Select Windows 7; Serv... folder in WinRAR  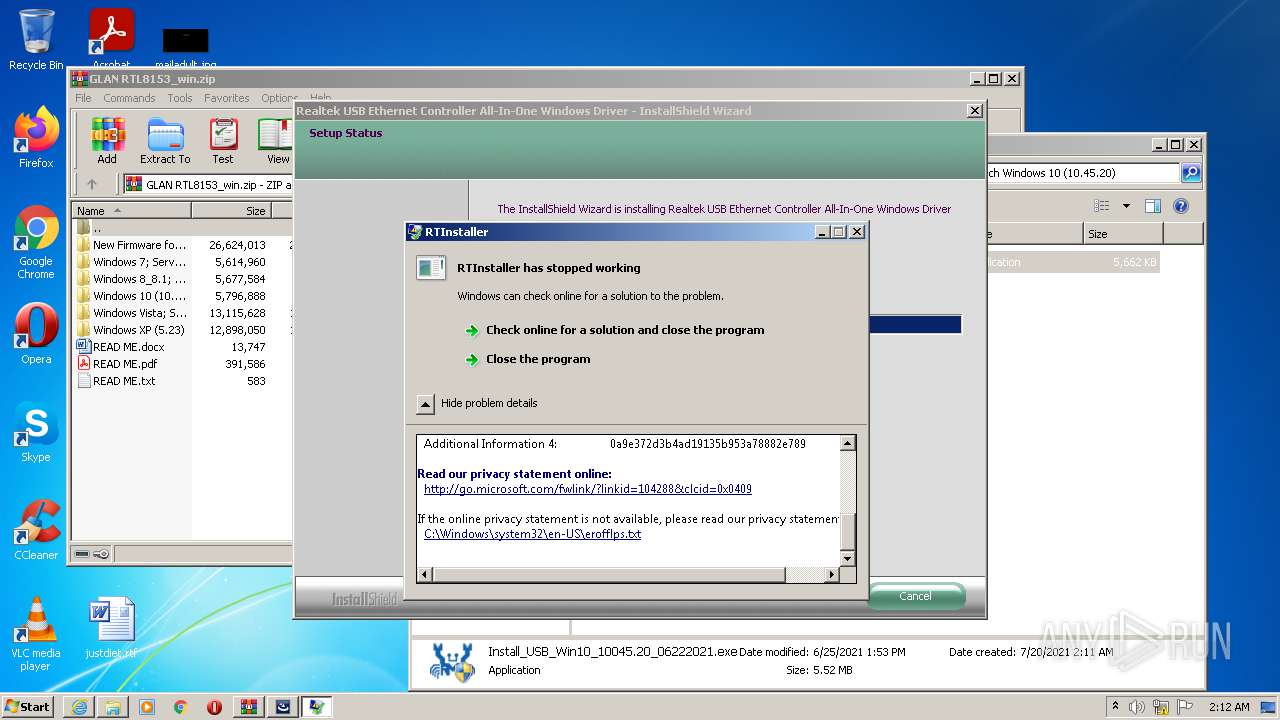coord(133,262)
